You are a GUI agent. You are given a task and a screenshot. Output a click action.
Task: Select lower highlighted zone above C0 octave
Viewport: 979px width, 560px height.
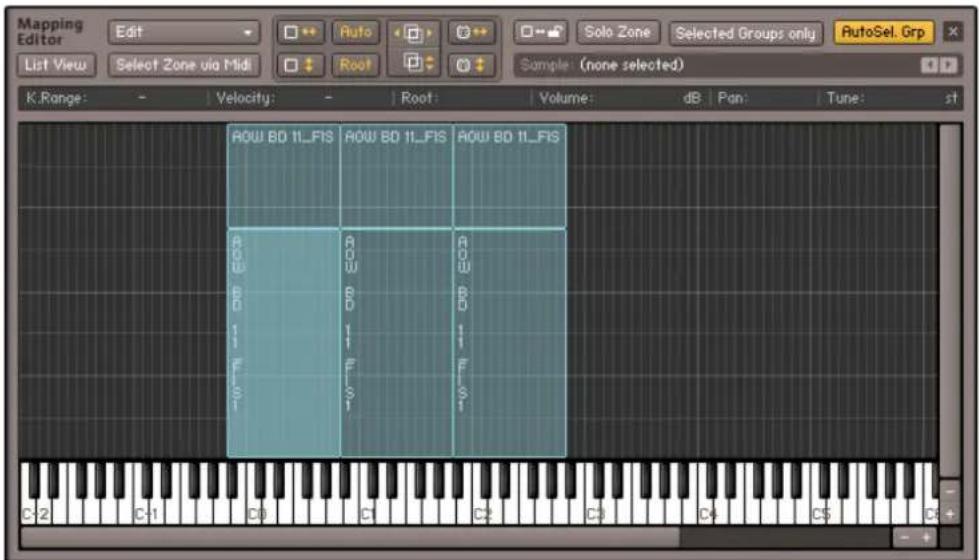pyautogui.click(x=283, y=343)
